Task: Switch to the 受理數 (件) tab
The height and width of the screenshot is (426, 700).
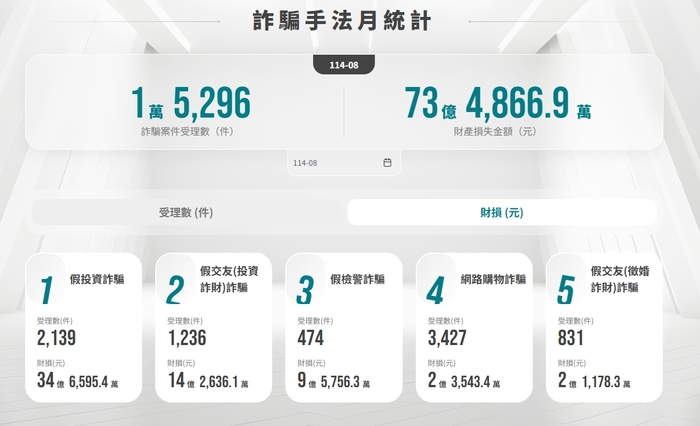Action: (186, 213)
